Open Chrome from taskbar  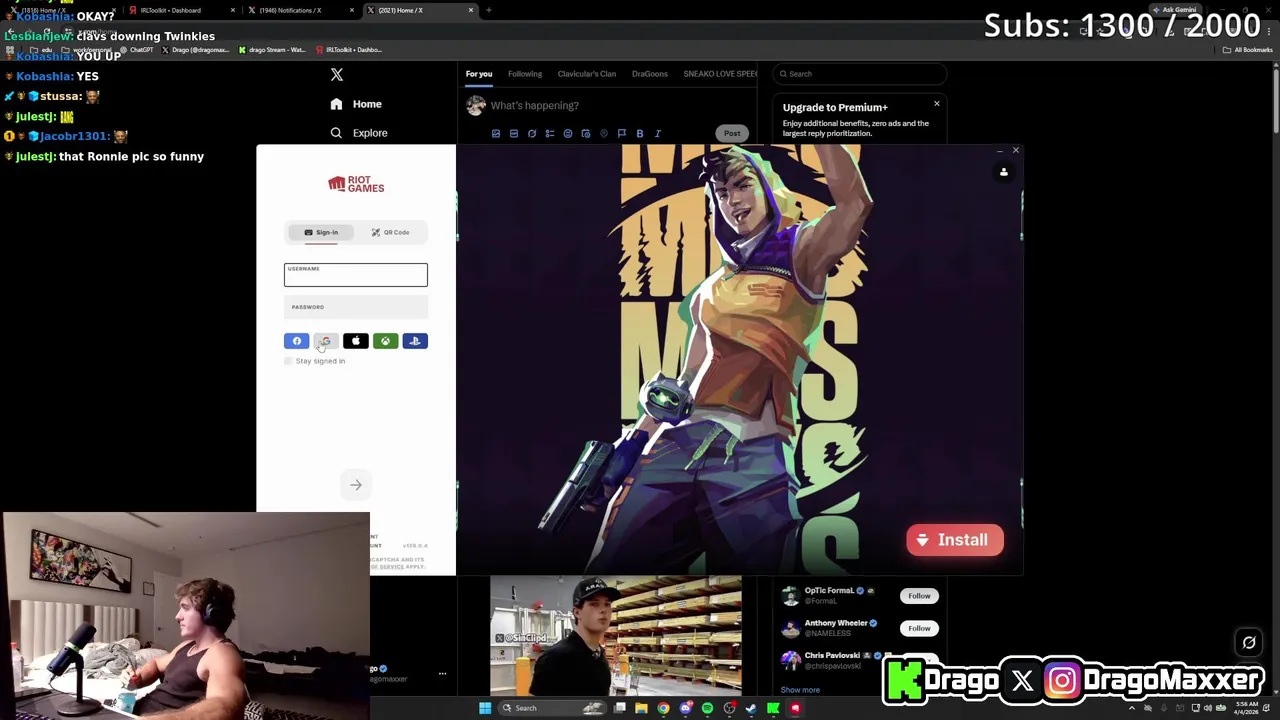(663, 708)
